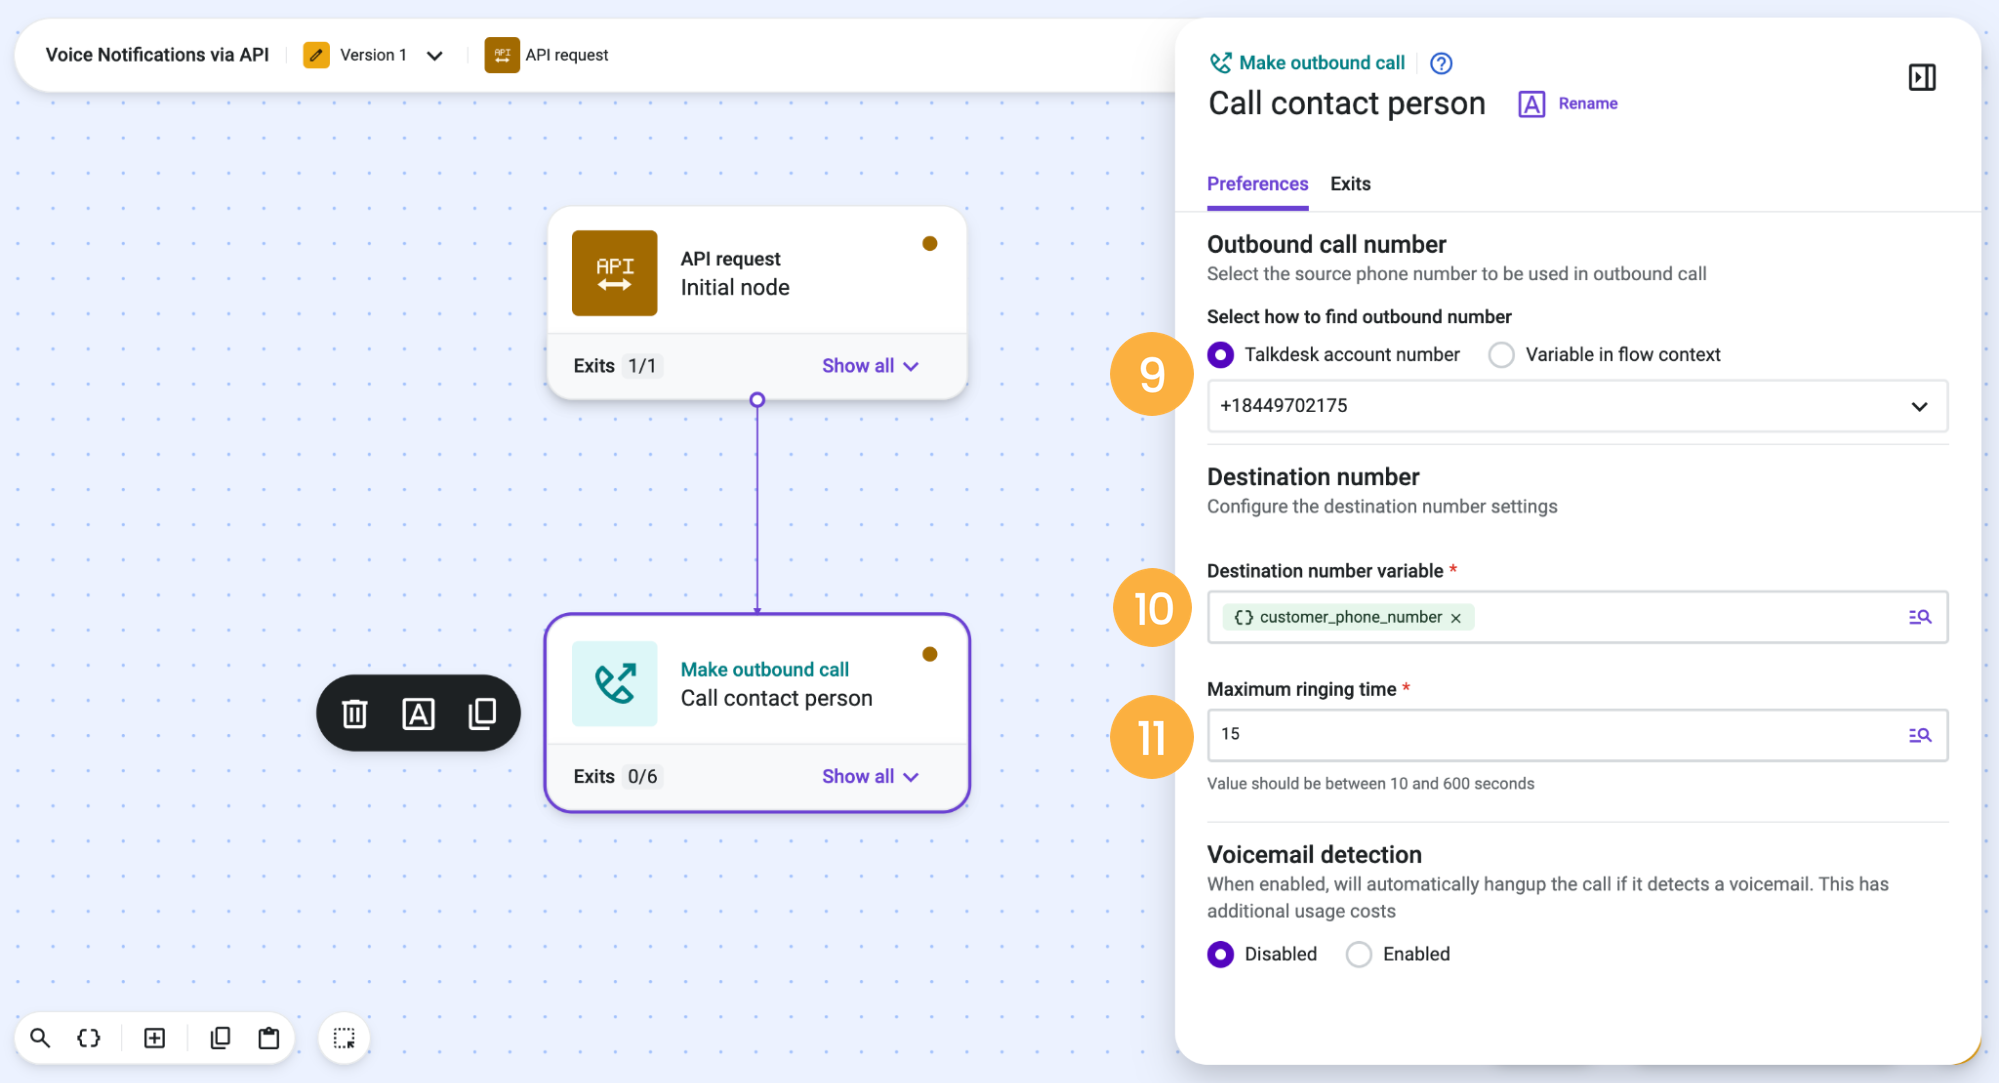Enable voicemail detection
Viewport: 1999px width, 1084px height.
(x=1358, y=954)
